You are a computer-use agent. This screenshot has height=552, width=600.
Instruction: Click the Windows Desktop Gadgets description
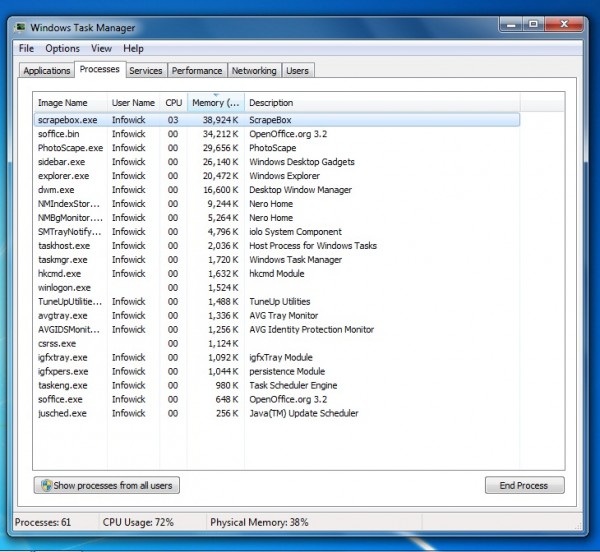pyautogui.click(x=302, y=162)
